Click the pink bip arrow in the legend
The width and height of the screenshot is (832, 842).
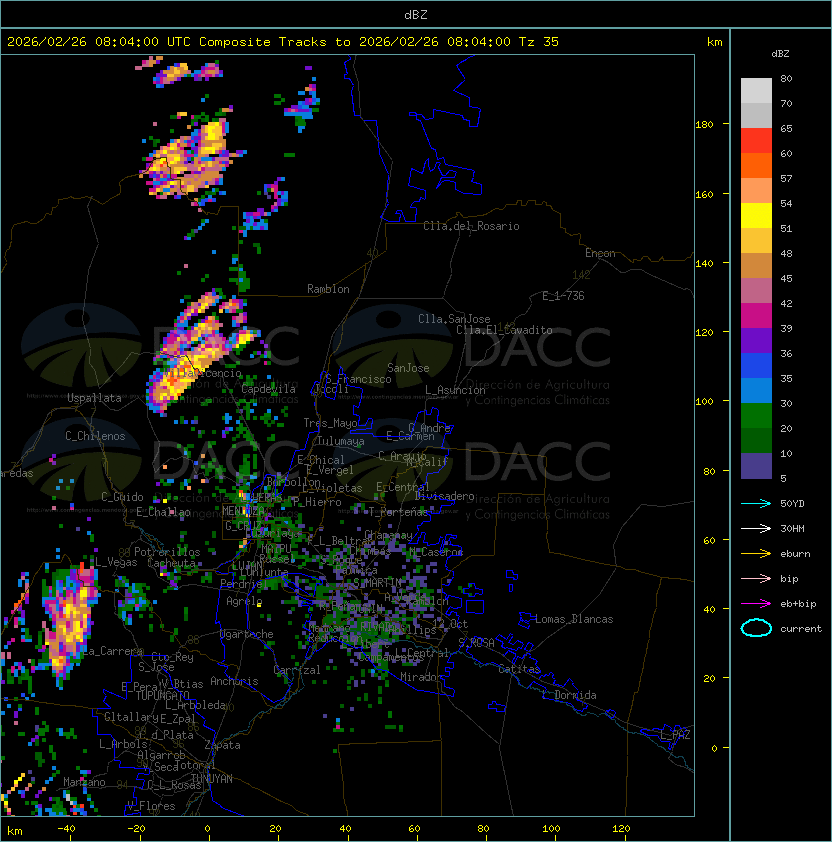click(756, 578)
